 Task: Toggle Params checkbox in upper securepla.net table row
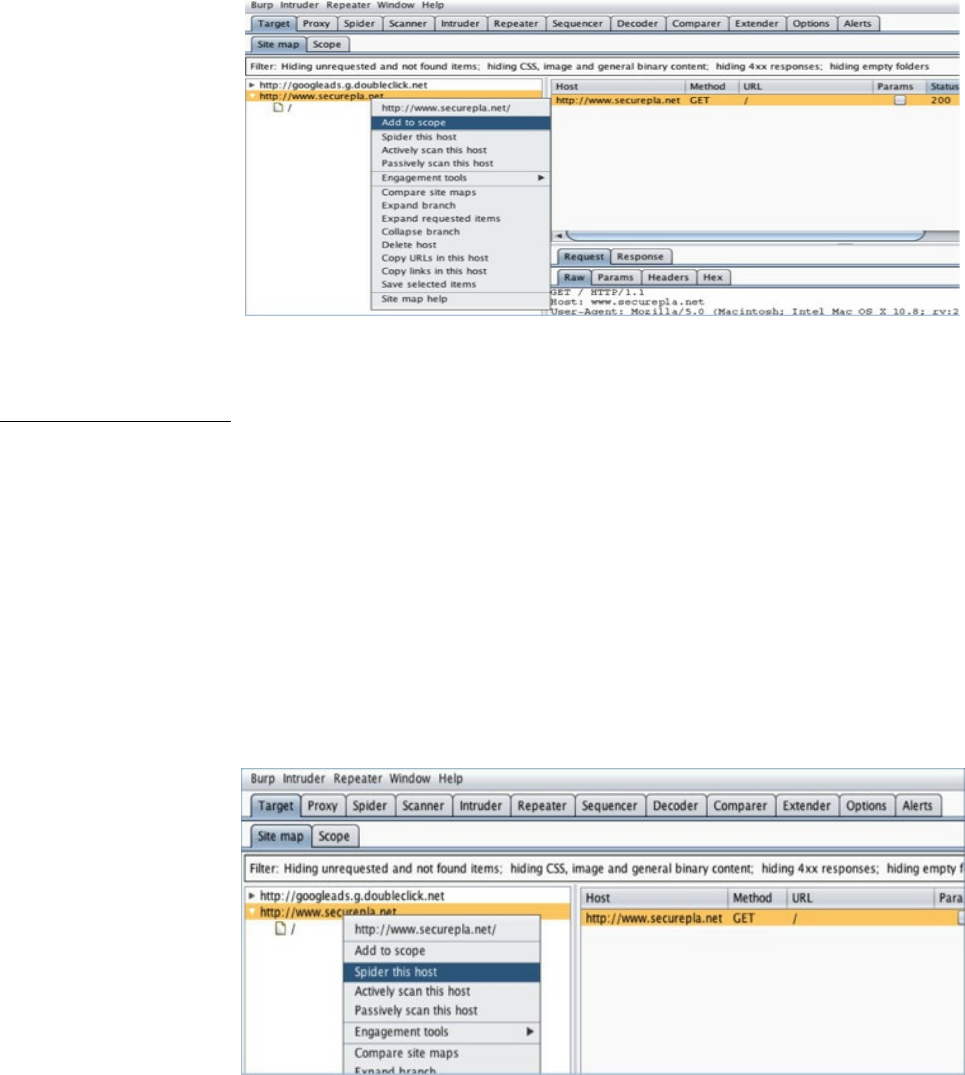pyautogui.click(x=900, y=100)
